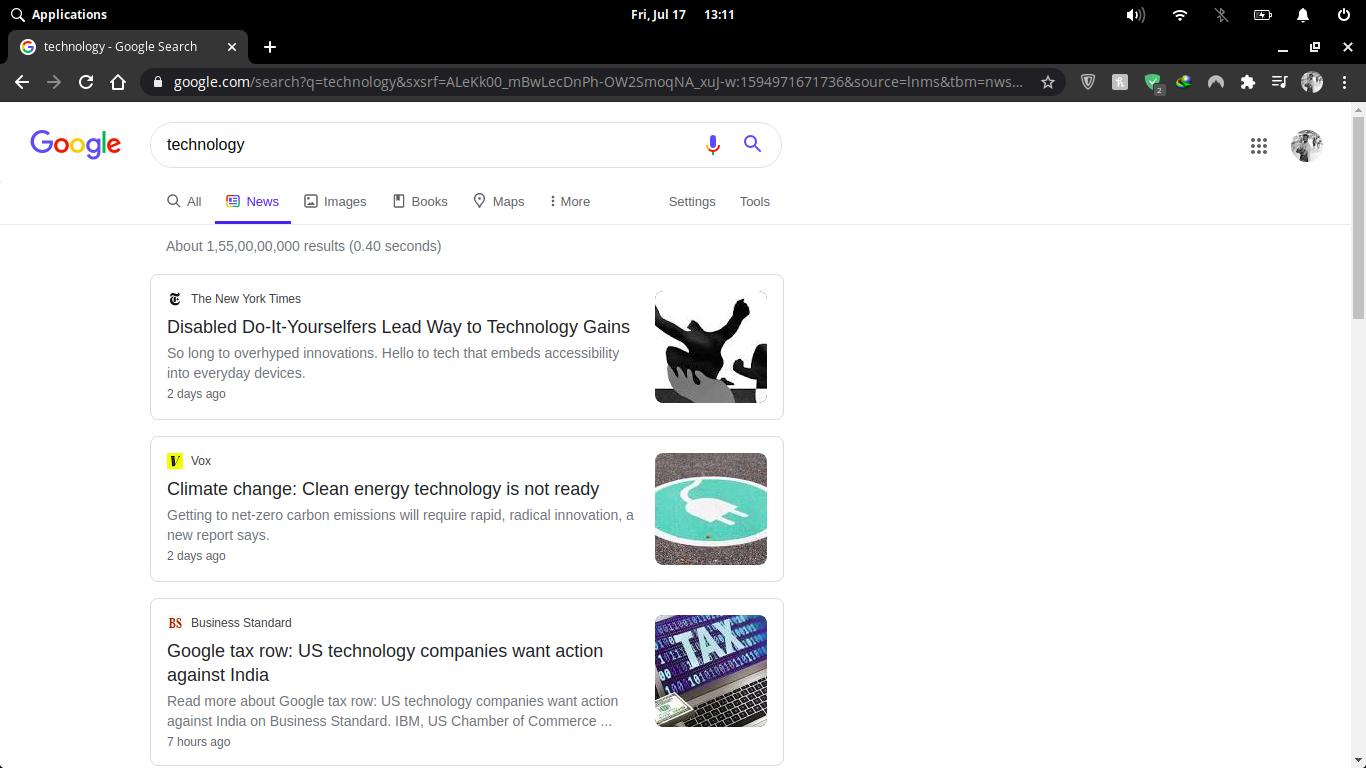Open the search Settings menu

(692, 202)
